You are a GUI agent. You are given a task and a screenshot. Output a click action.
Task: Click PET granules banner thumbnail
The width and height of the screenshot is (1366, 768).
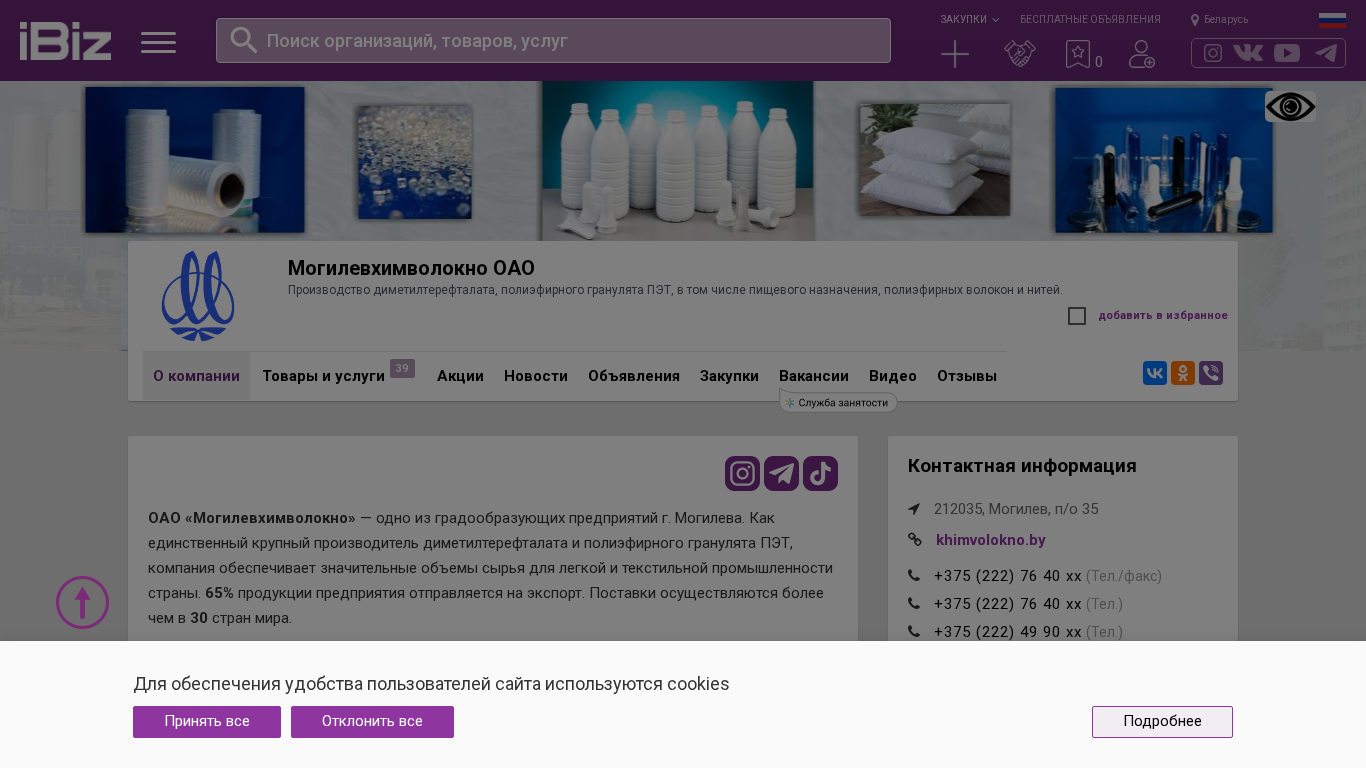pyautogui.click(x=415, y=162)
